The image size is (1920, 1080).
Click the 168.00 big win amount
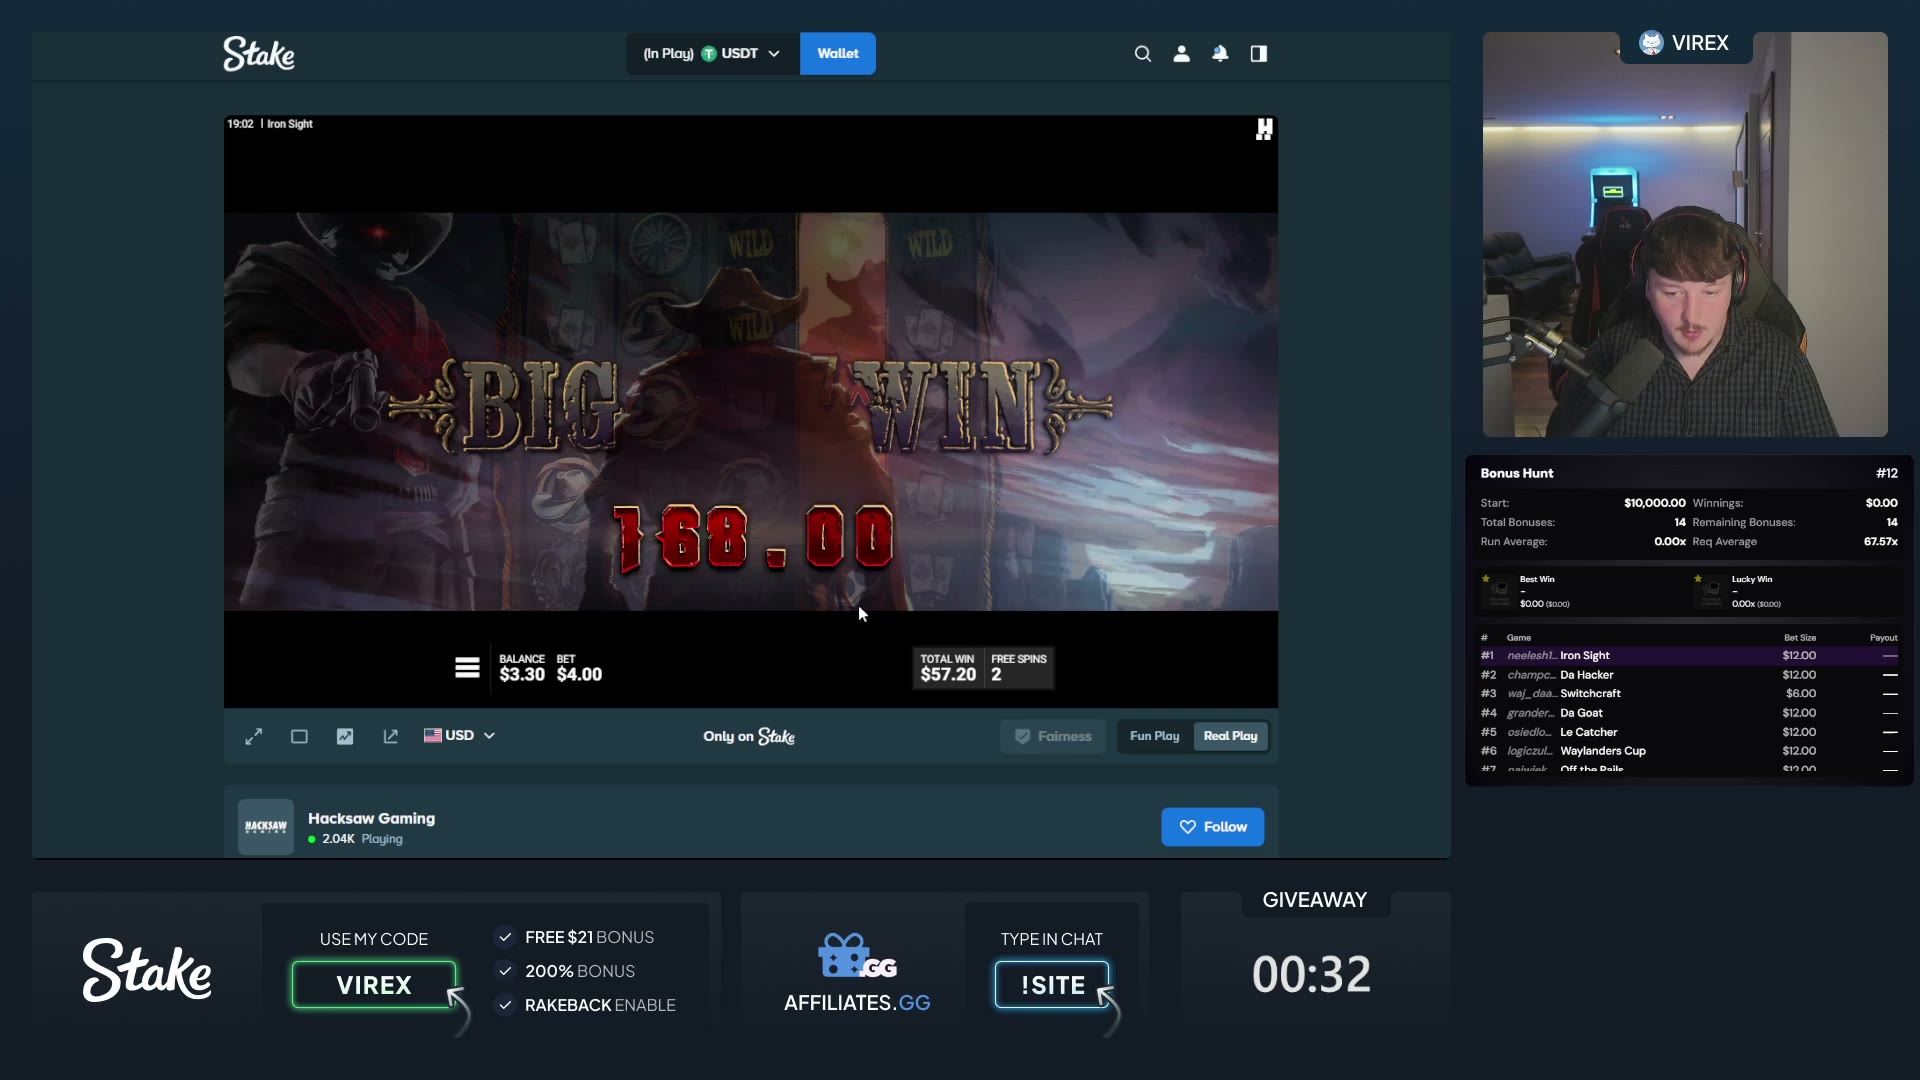point(753,537)
